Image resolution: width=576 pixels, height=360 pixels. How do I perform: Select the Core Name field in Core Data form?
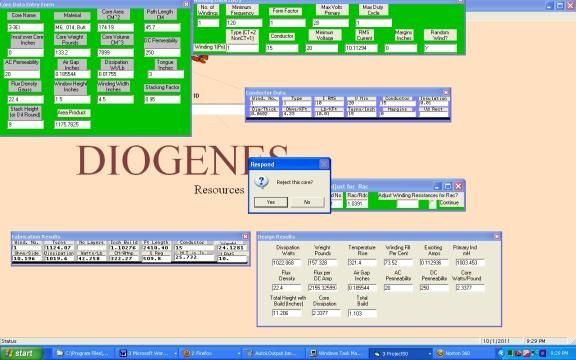(25, 28)
